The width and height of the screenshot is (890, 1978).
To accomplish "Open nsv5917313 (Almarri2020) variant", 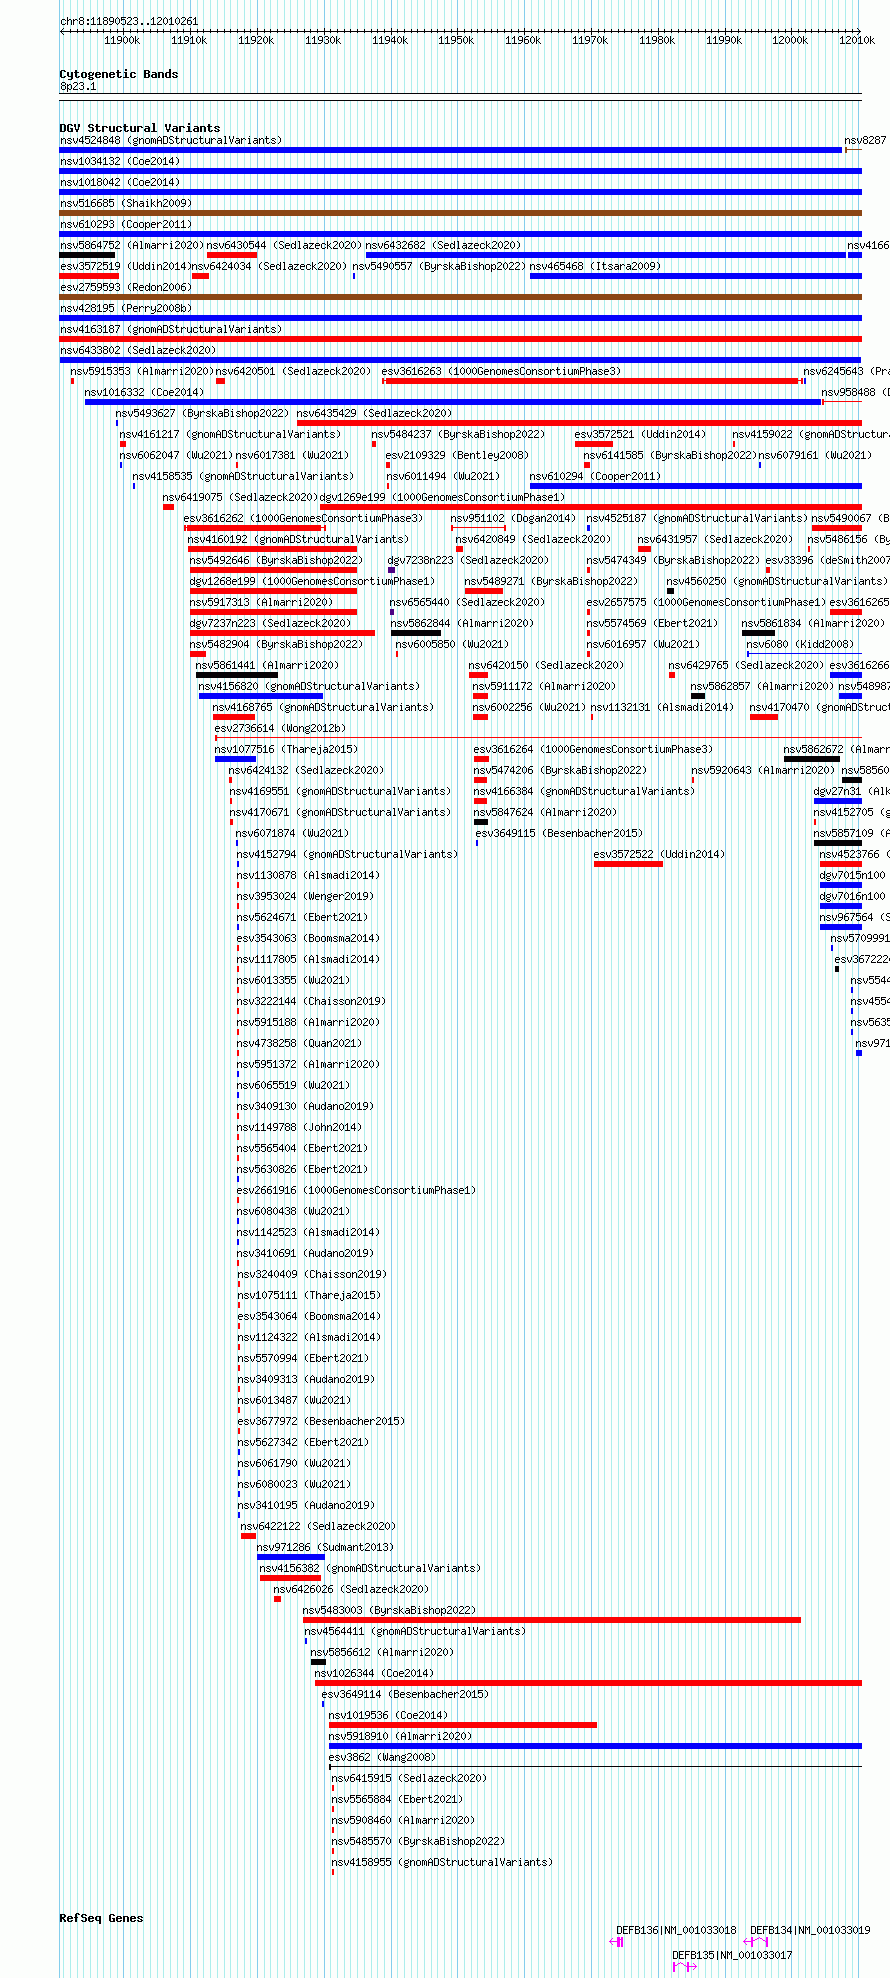I will point(262,602).
